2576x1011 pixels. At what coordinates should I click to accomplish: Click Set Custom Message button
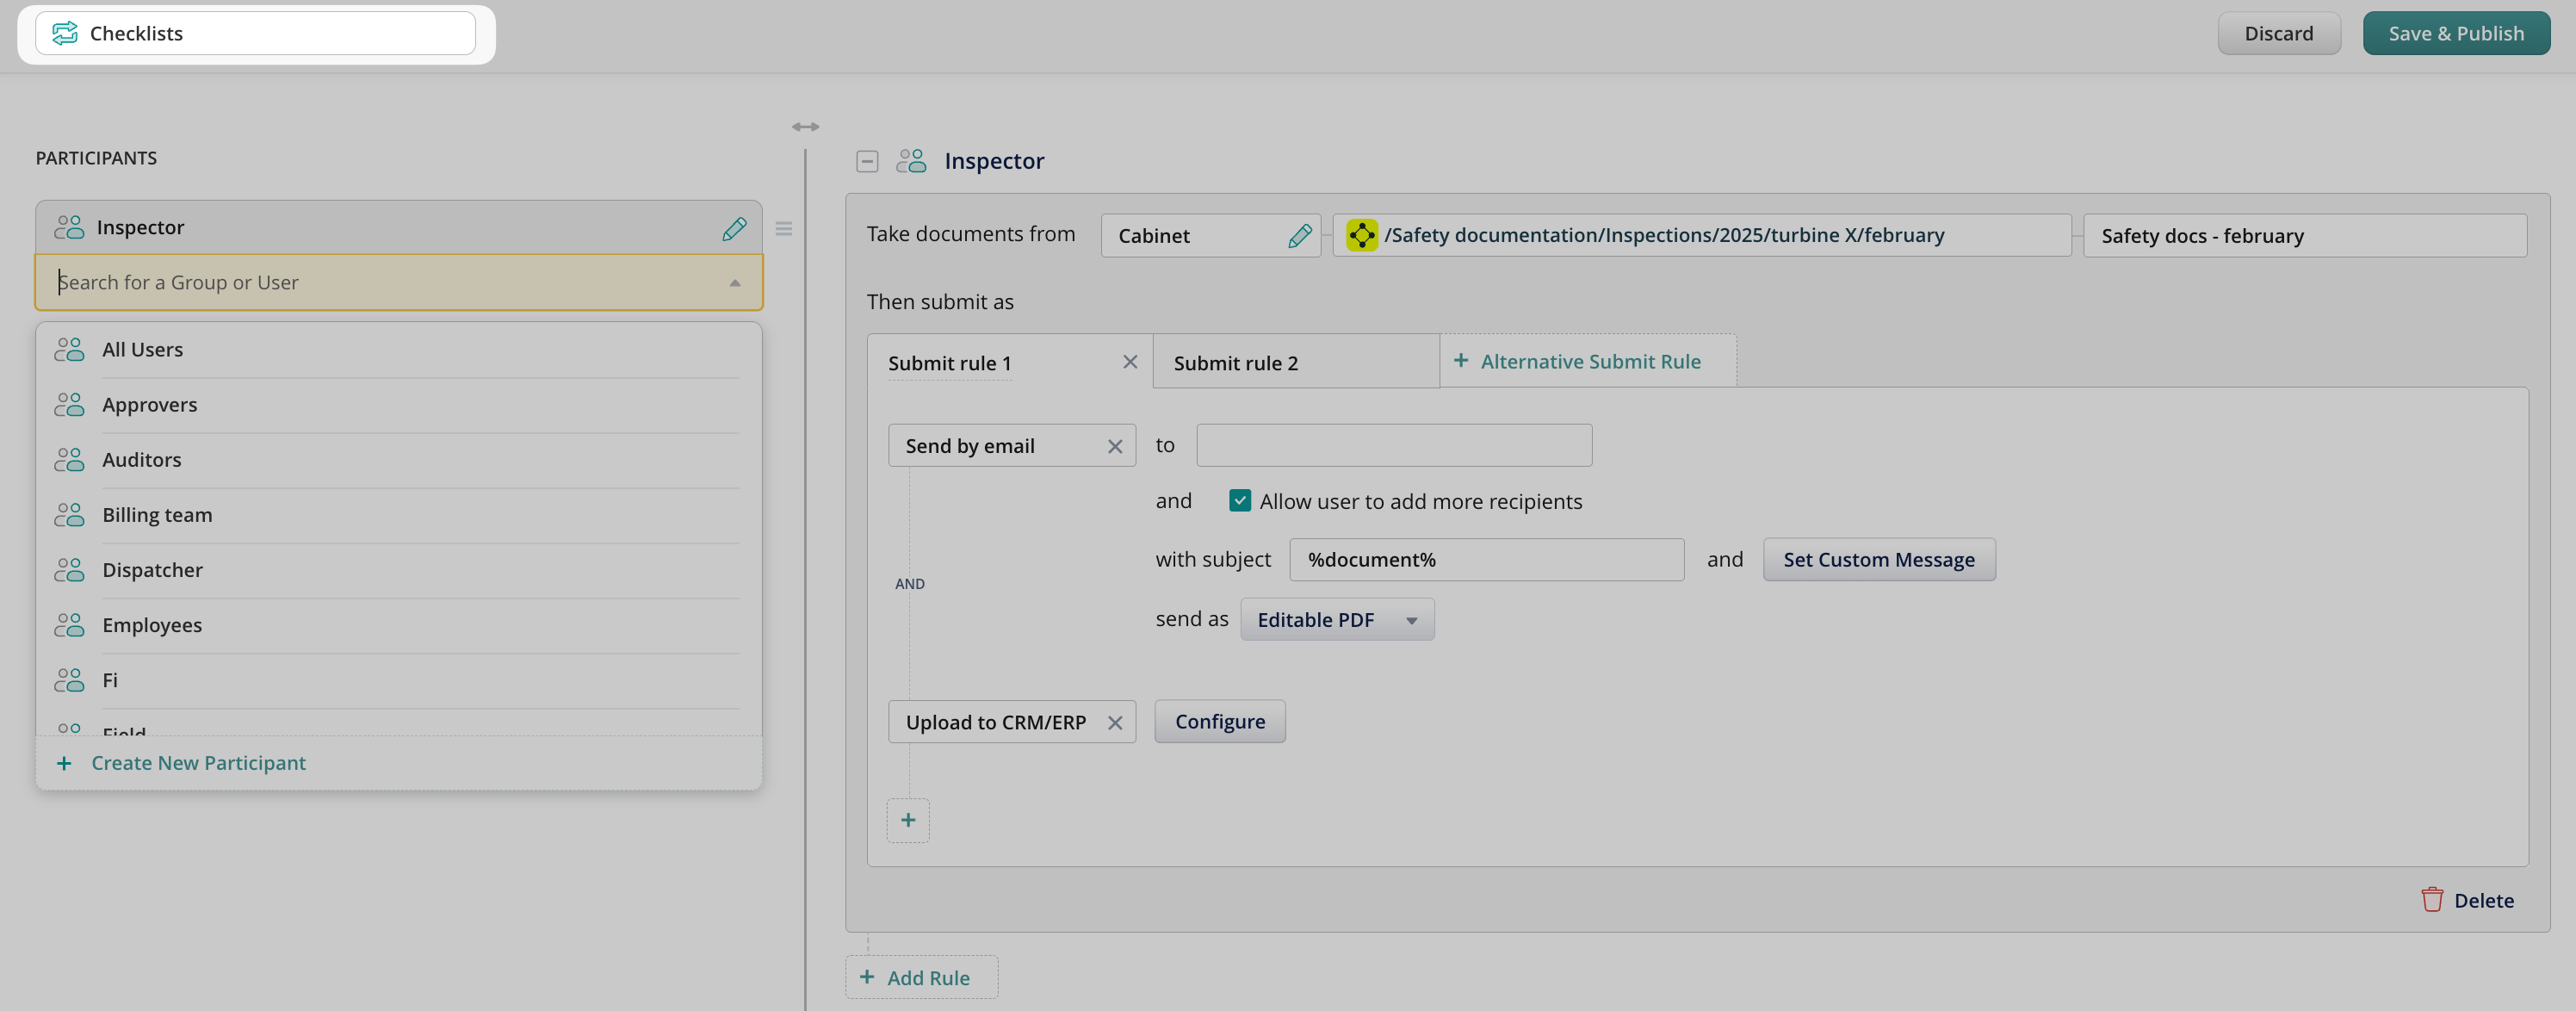point(1878,560)
